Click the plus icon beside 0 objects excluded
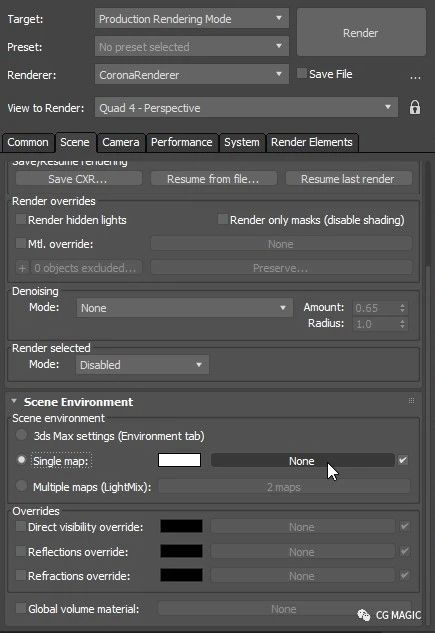435x633 pixels. point(23,268)
